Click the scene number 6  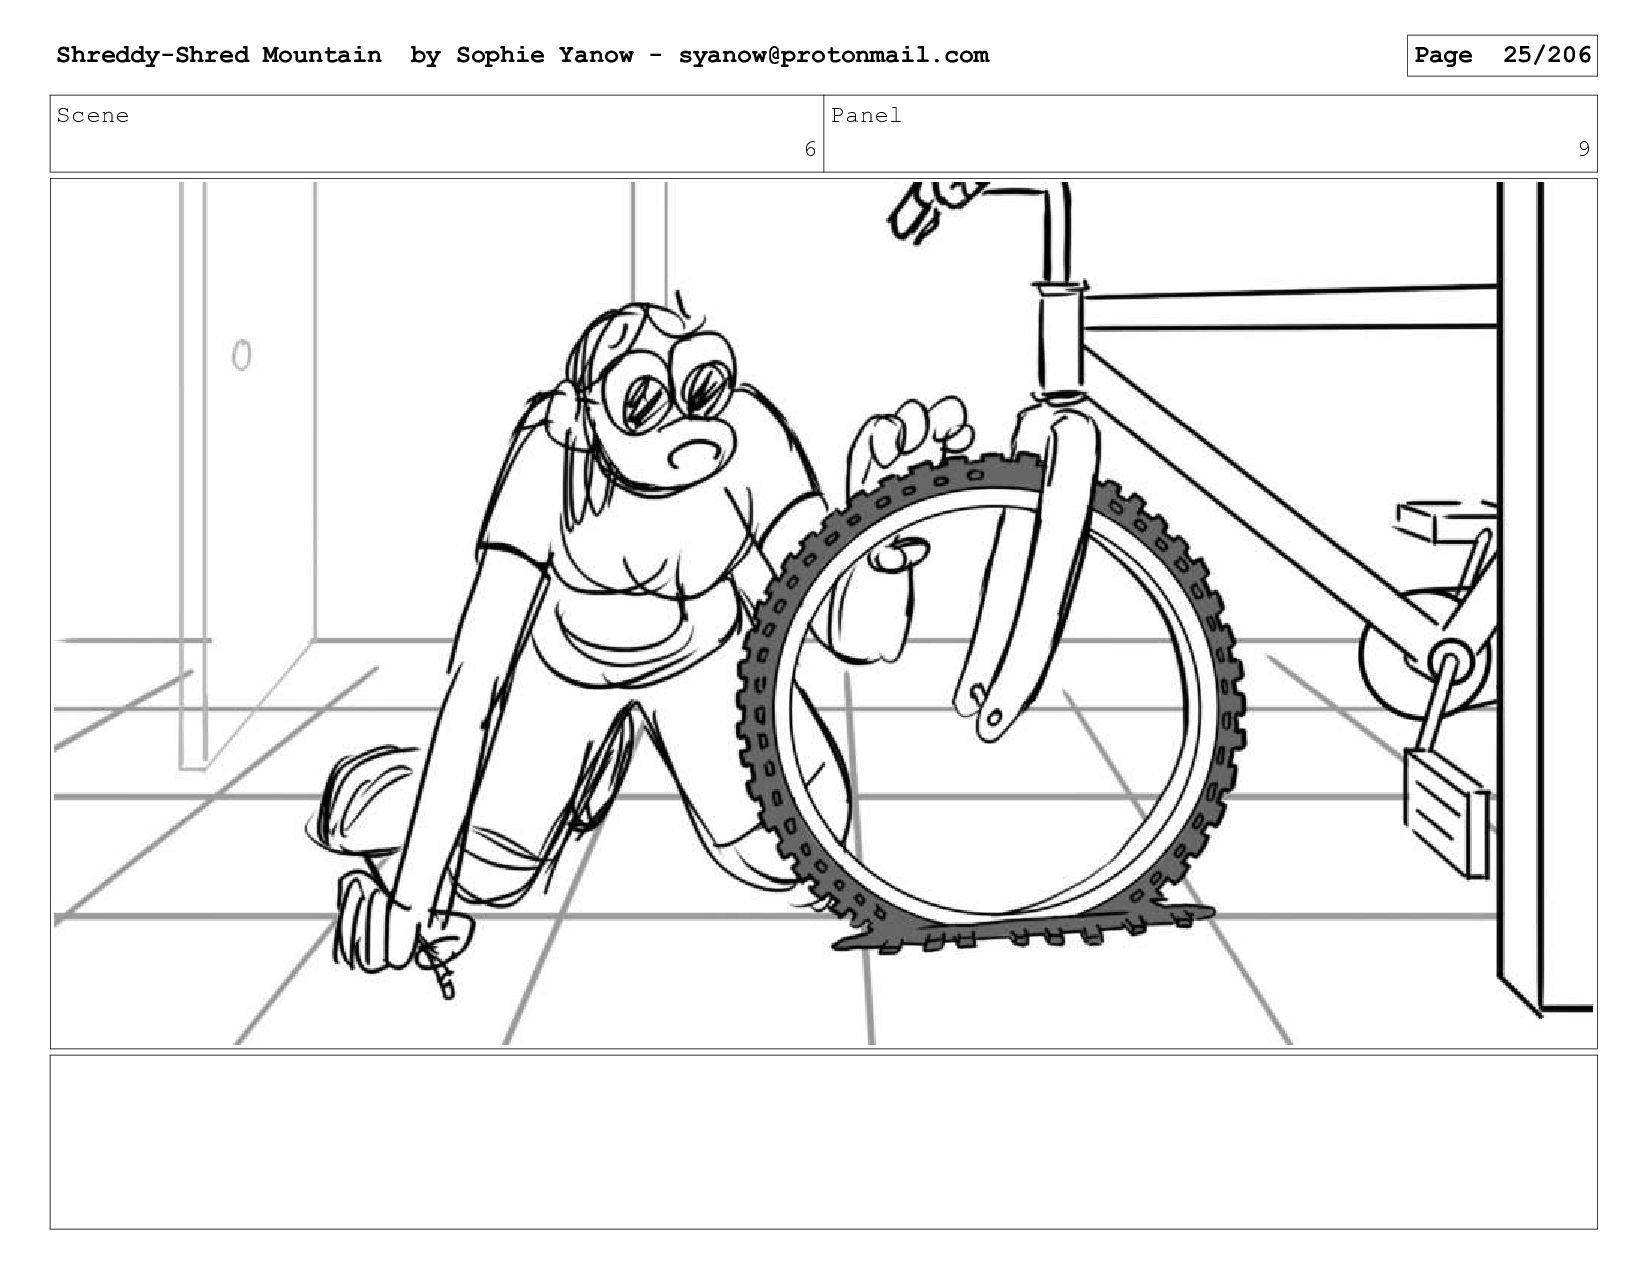pos(810,150)
